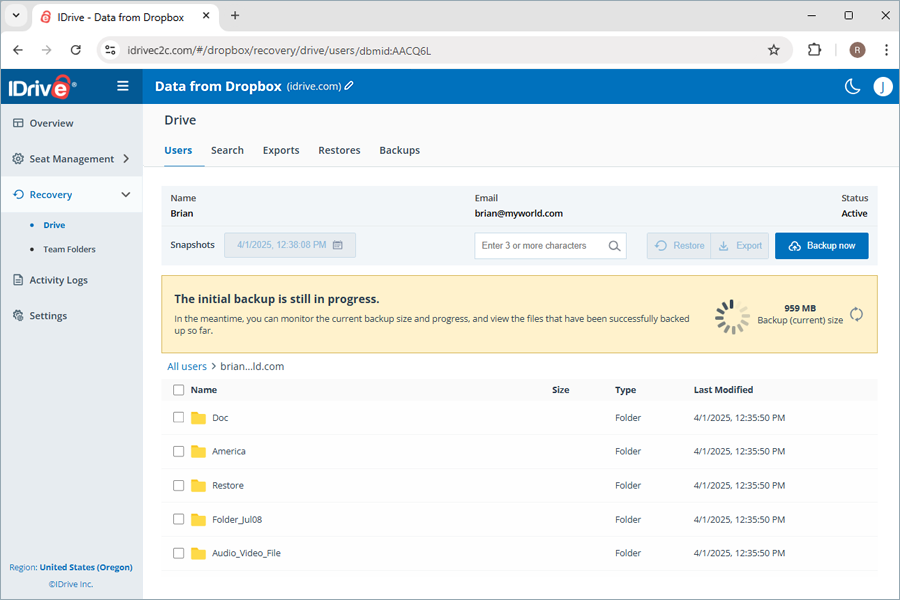Click the Restore button
Viewport: 900px width, 600px height.
click(x=678, y=246)
